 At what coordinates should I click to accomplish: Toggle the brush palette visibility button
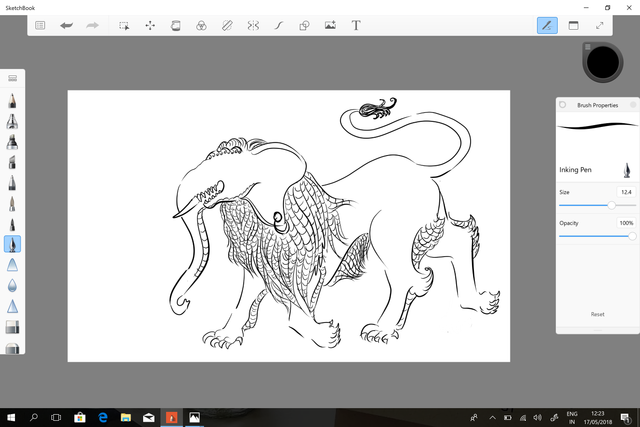[547, 25]
